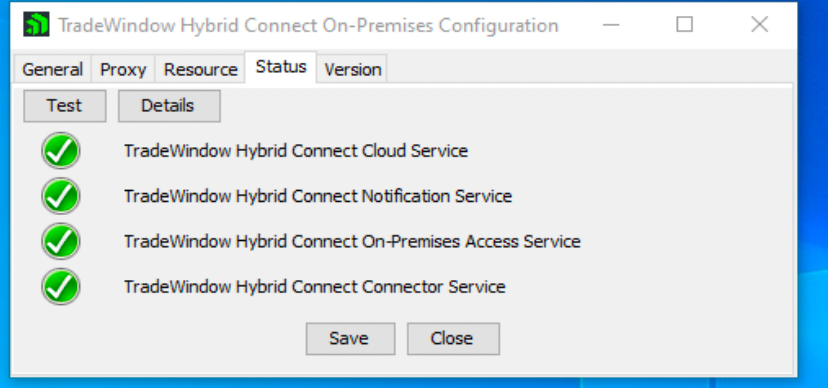Viewport: 828px width, 388px height.
Task: Click the Cloud Service green checkmark icon
Action: 61,151
